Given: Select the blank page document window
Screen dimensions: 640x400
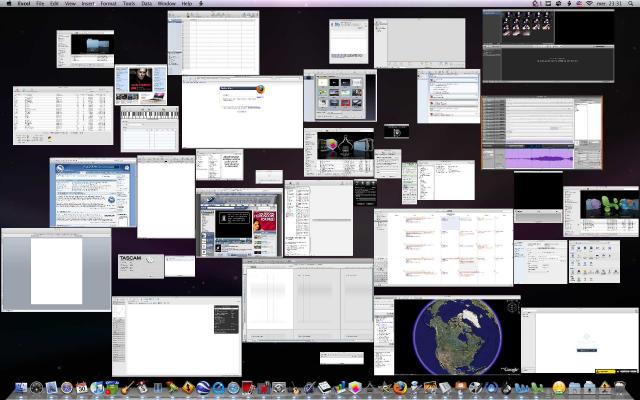Looking at the screenshot, I should pos(56,270).
